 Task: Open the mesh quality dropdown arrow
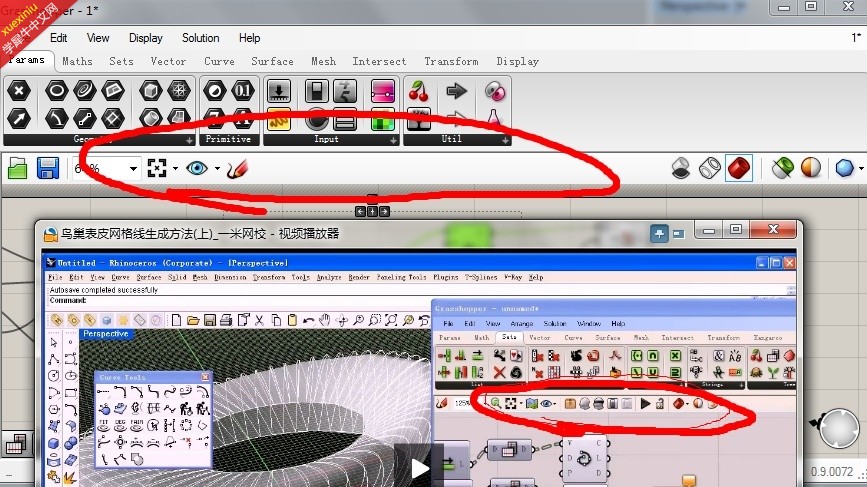tap(861, 168)
